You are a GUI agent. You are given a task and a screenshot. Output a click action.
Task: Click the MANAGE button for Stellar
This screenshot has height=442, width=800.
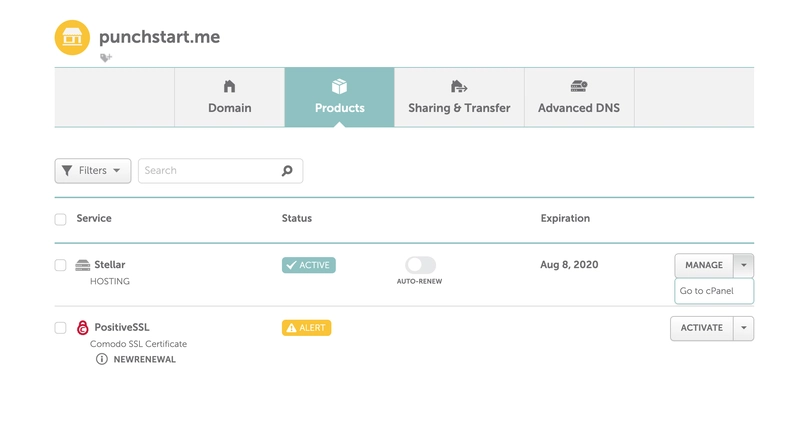[x=704, y=265]
